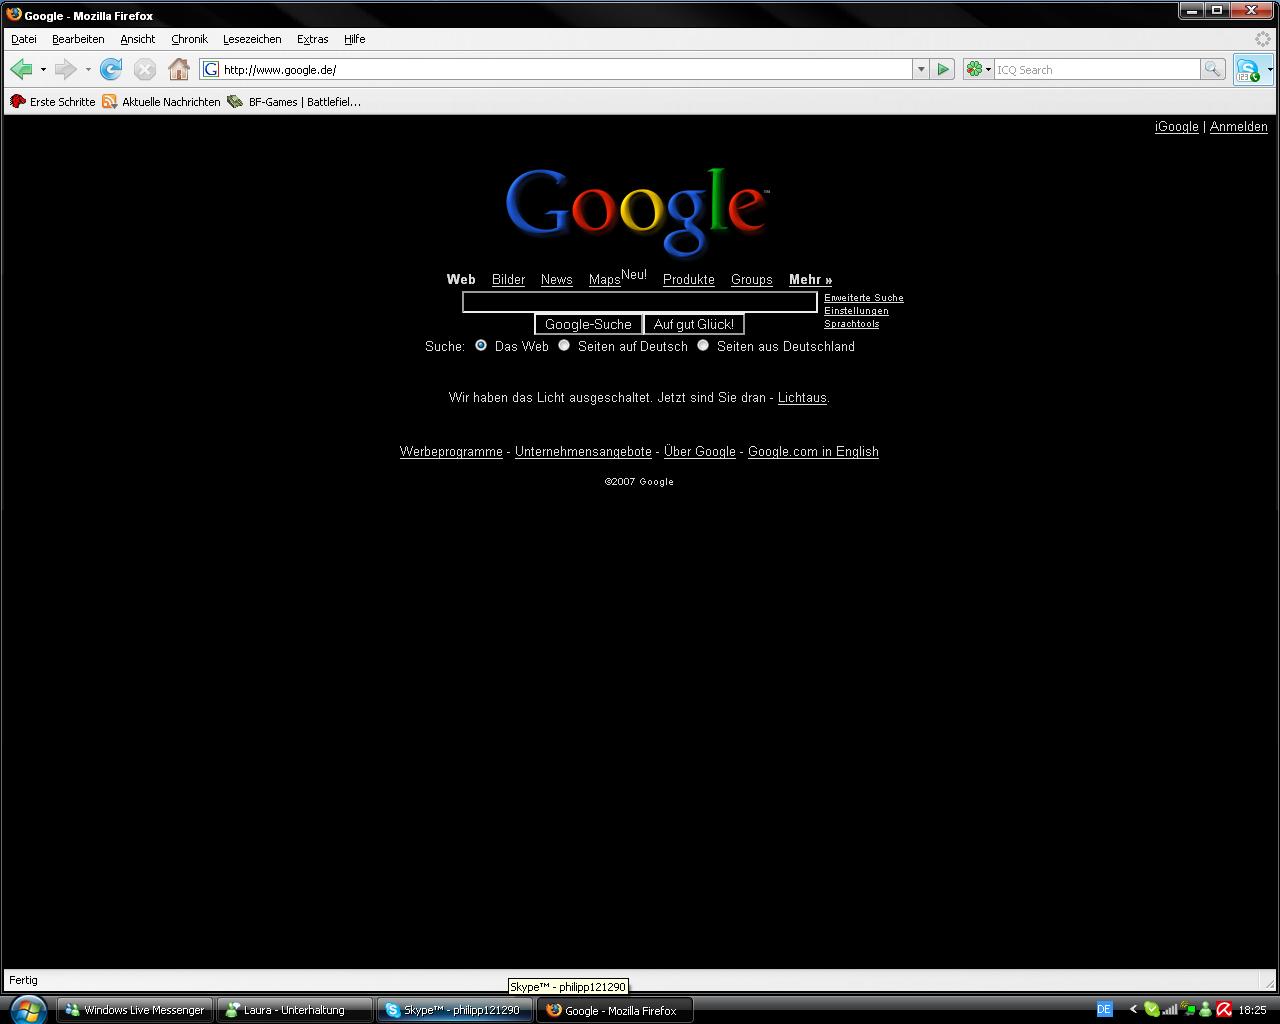Click the Google-Suche button
This screenshot has height=1024, width=1280.
tap(588, 324)
